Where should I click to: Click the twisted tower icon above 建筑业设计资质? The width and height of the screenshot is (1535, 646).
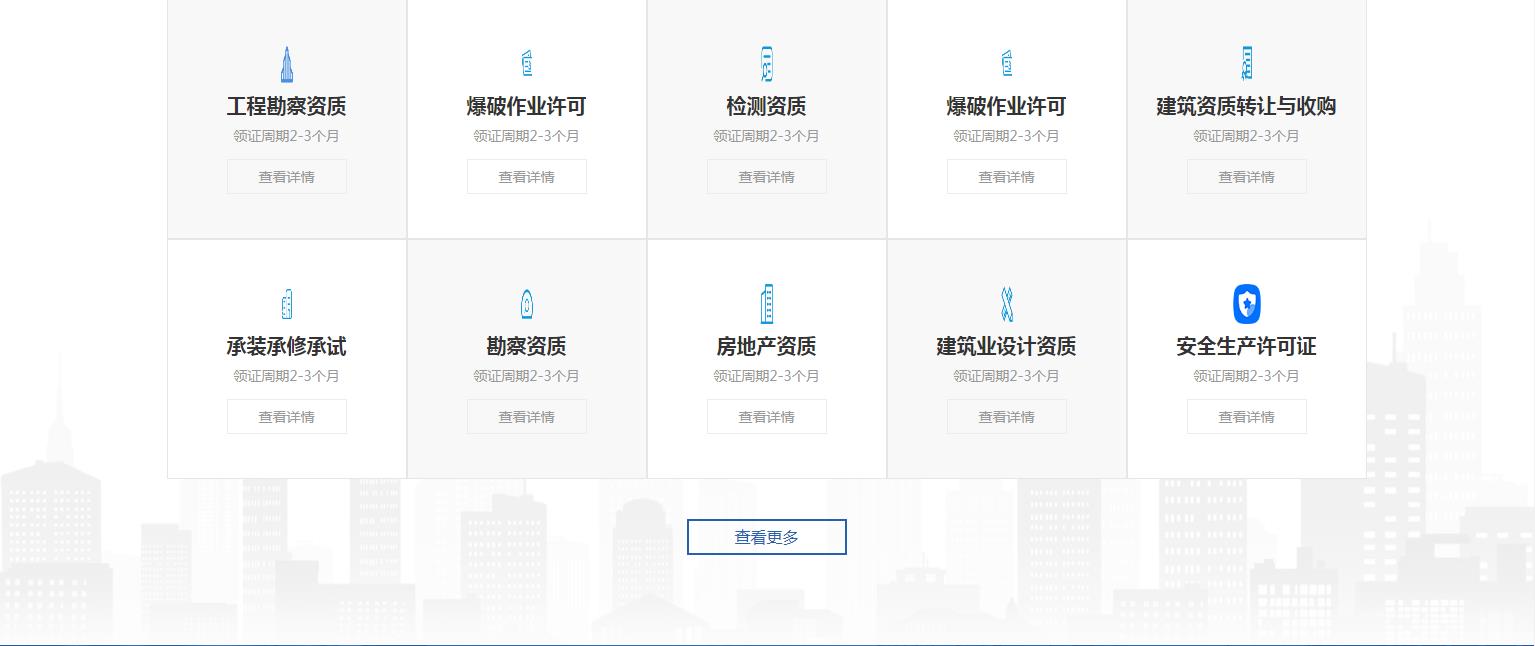click(x=1007, y=304)
